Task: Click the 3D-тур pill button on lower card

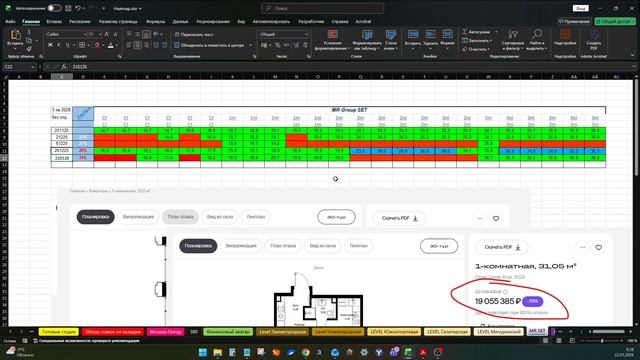Action: pyautogui.click(x=439, y=246)
